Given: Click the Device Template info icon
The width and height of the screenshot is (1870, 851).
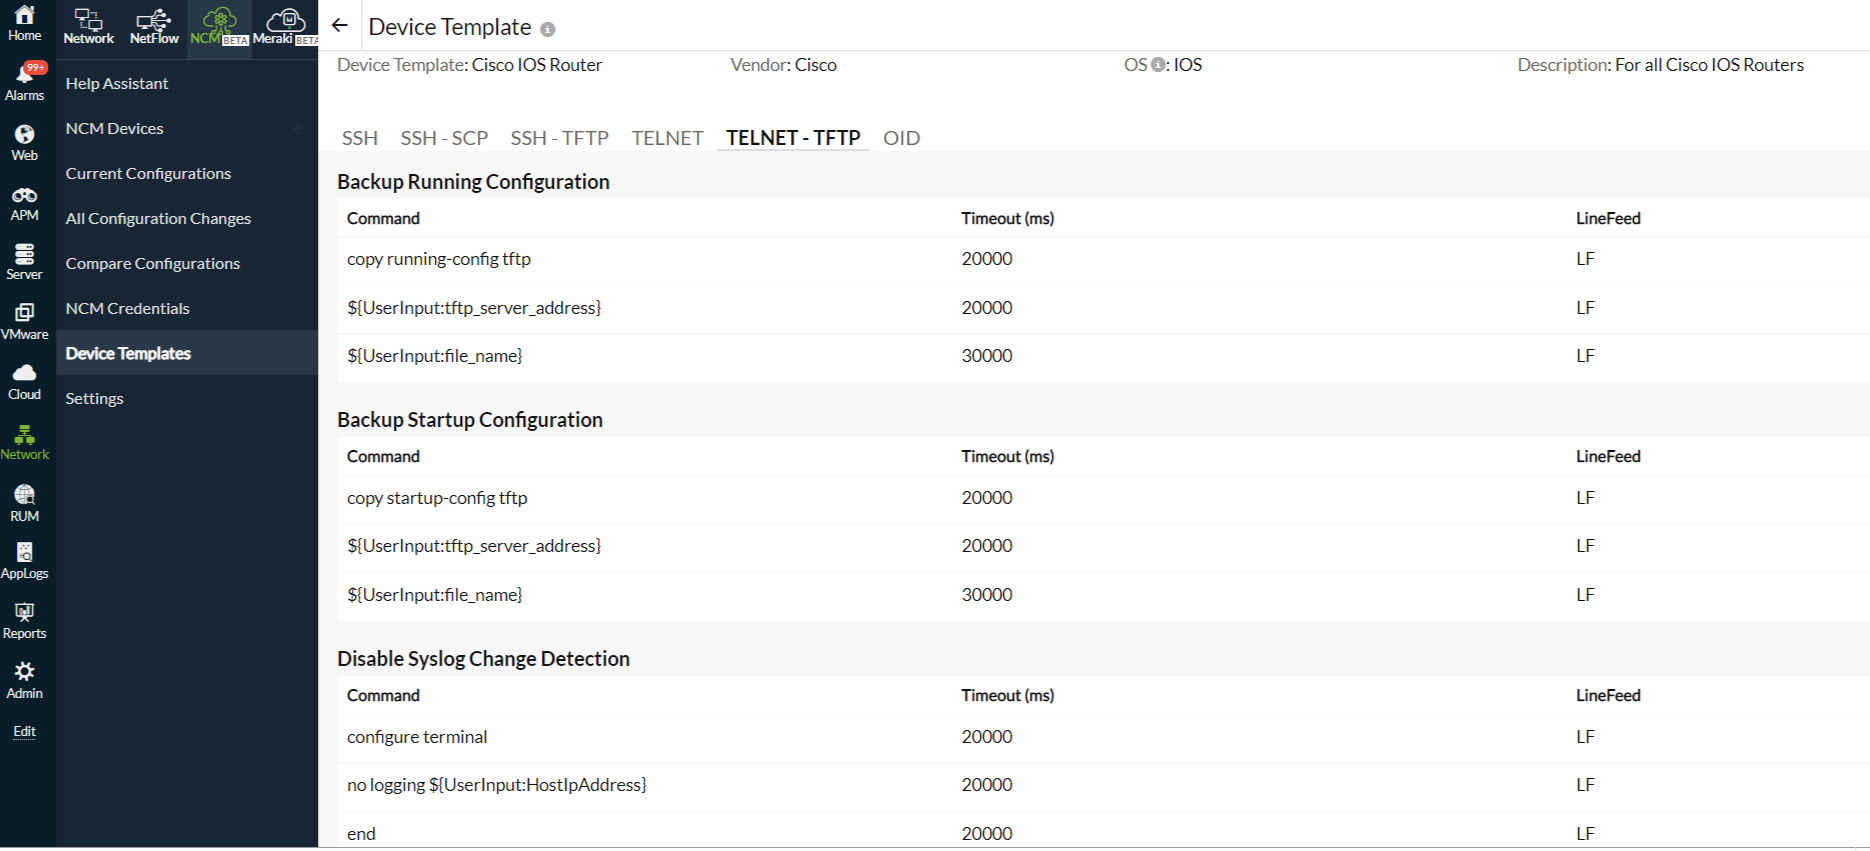Looking at the screenshot, I should 547,29.
